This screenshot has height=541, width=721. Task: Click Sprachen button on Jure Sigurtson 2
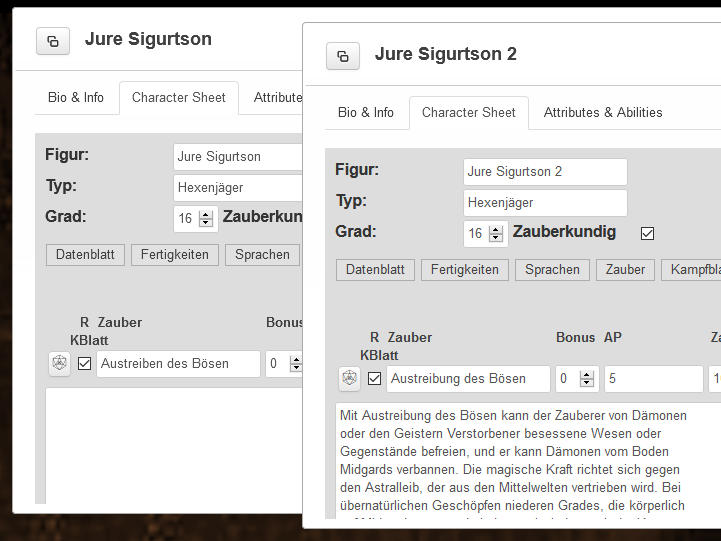(x=552, y=270)
